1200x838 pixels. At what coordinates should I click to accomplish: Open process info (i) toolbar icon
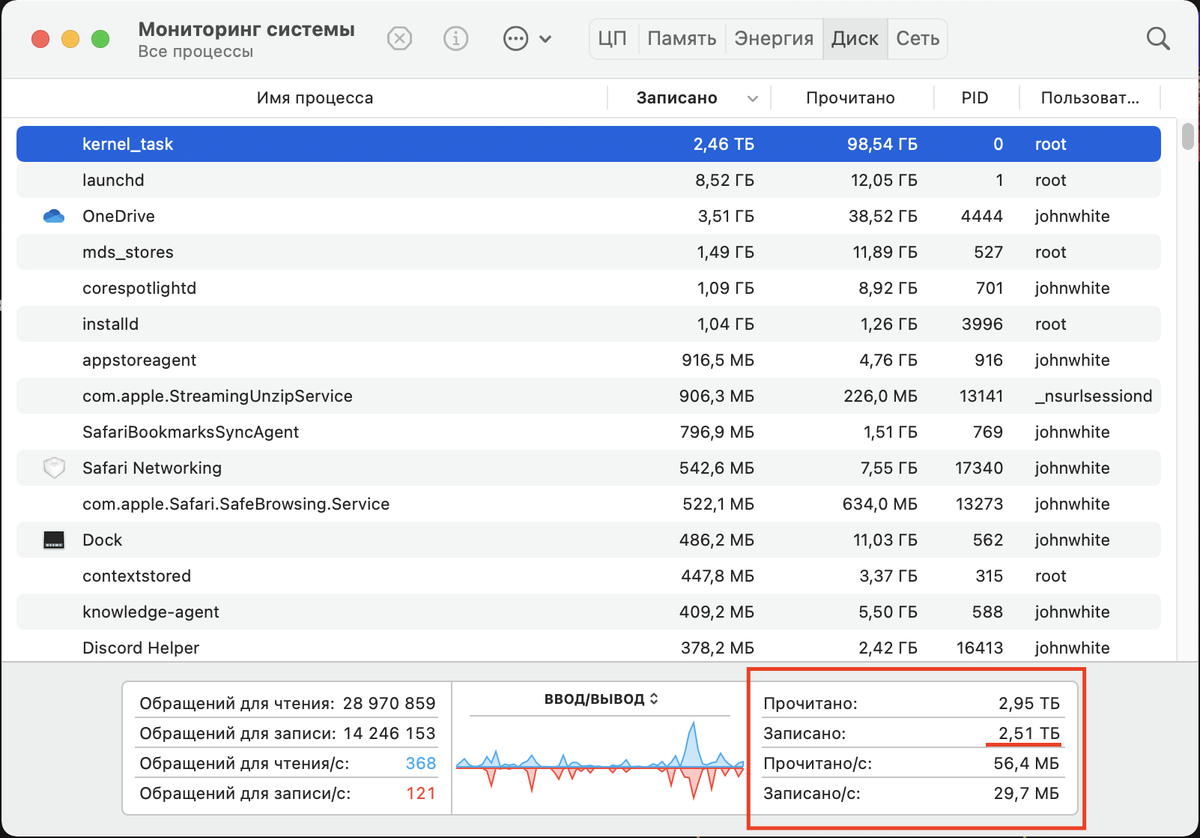coord(456,39)
